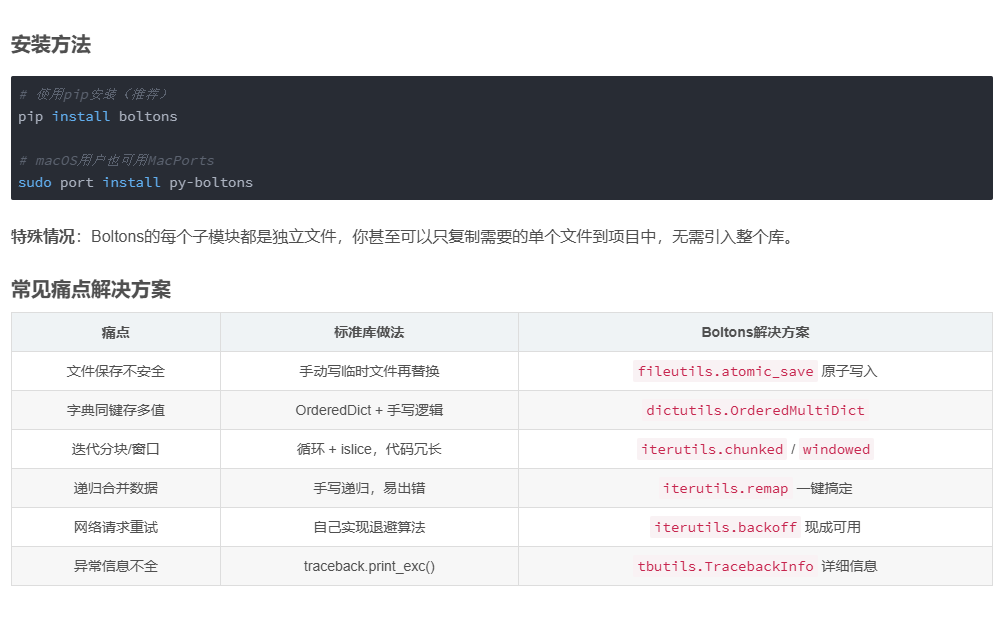Click the heading 安装方法
1008x619 pixels.
(x=51, y=45)
